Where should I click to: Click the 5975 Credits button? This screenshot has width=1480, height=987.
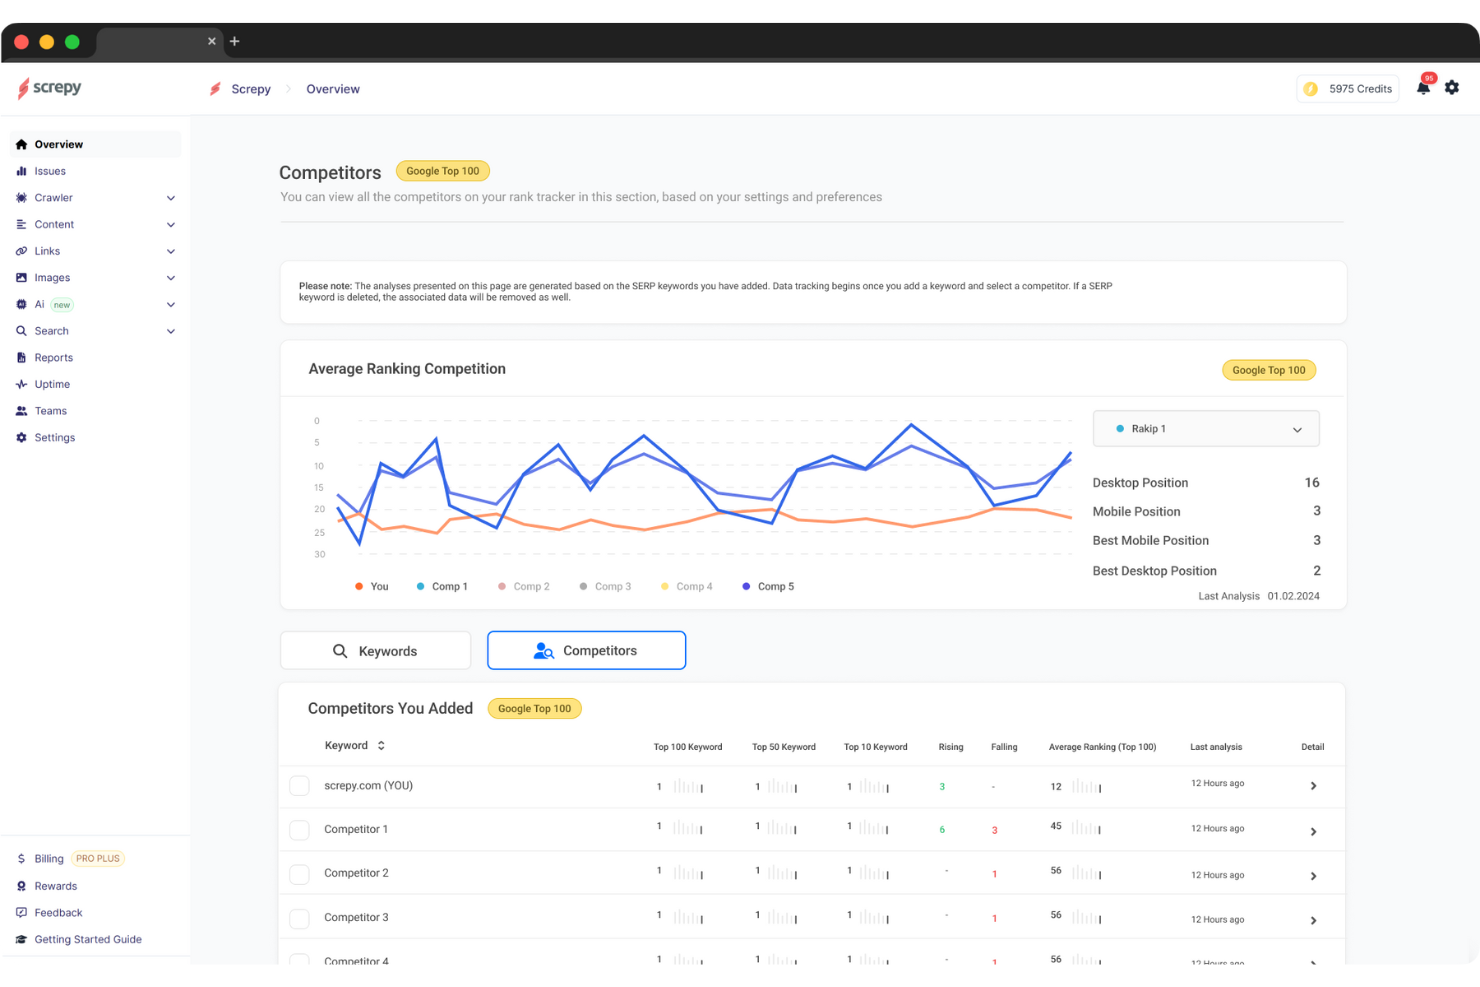pos(1347,89)
